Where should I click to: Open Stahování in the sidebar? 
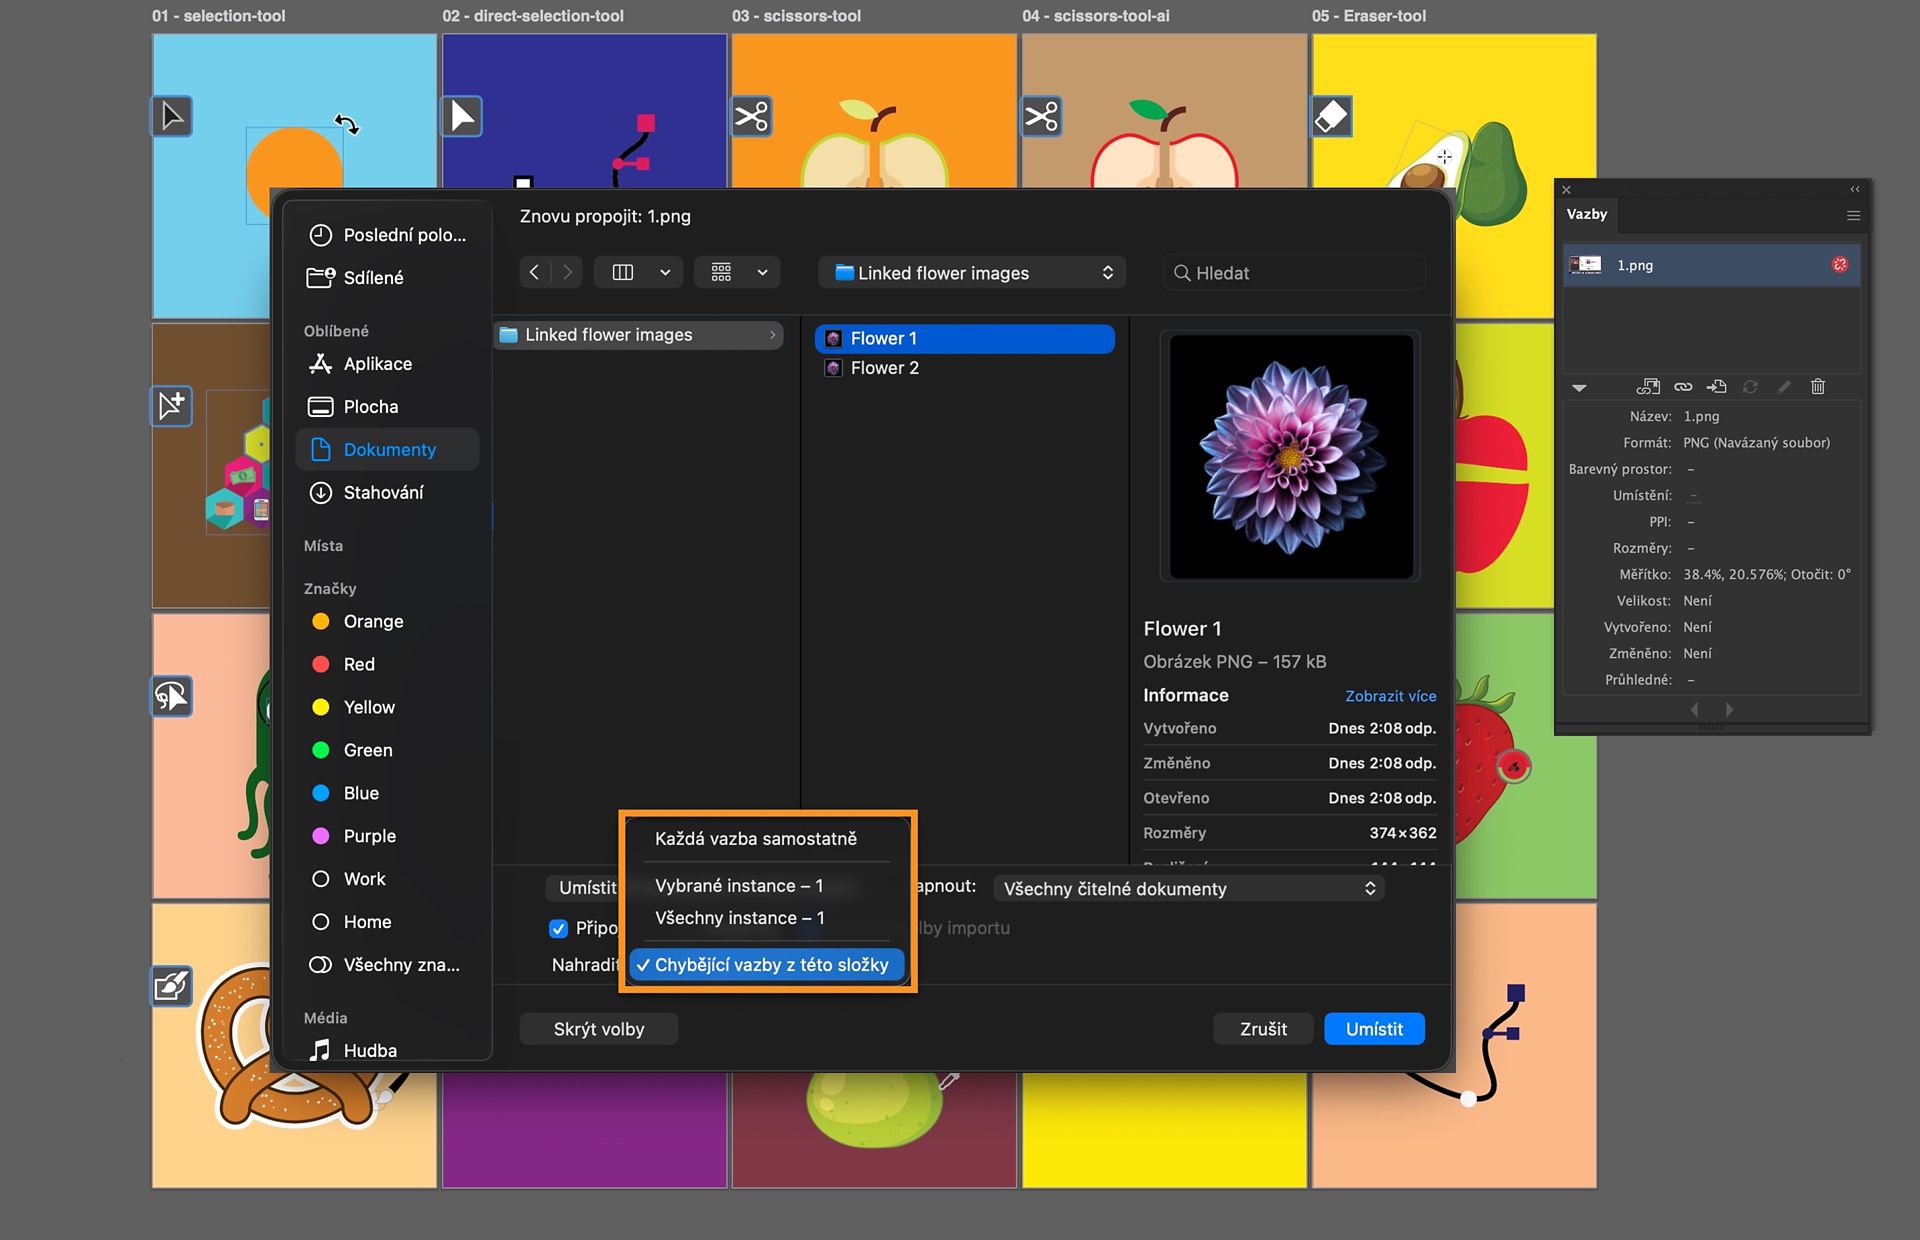(x=387, y=493)
